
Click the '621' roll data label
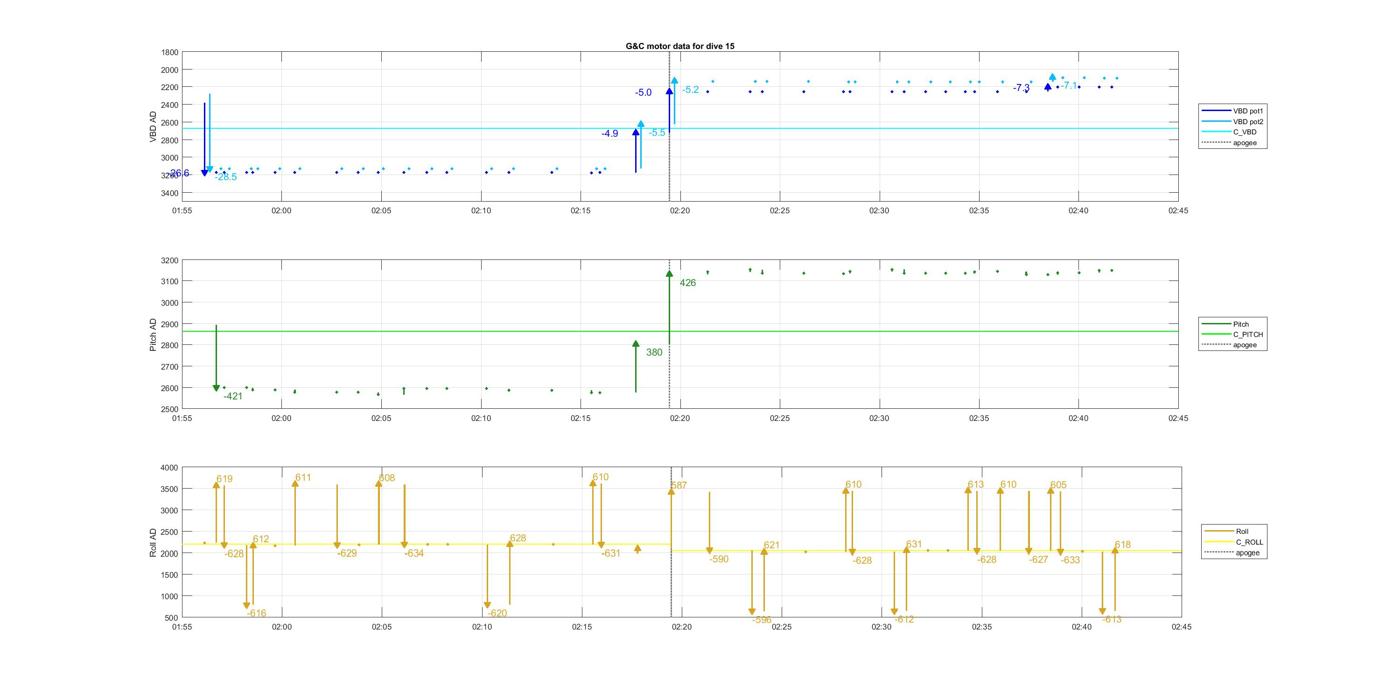point(772,545)
